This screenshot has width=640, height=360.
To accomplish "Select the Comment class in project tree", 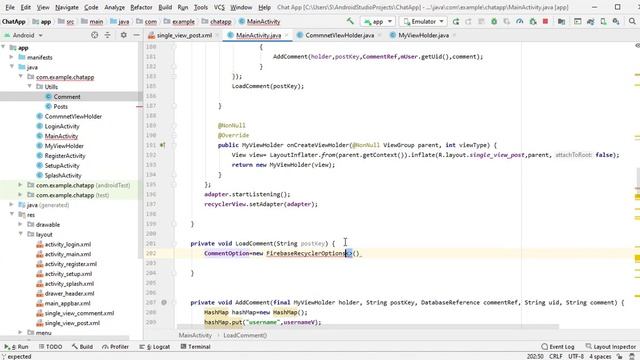I will pos(67,97).
